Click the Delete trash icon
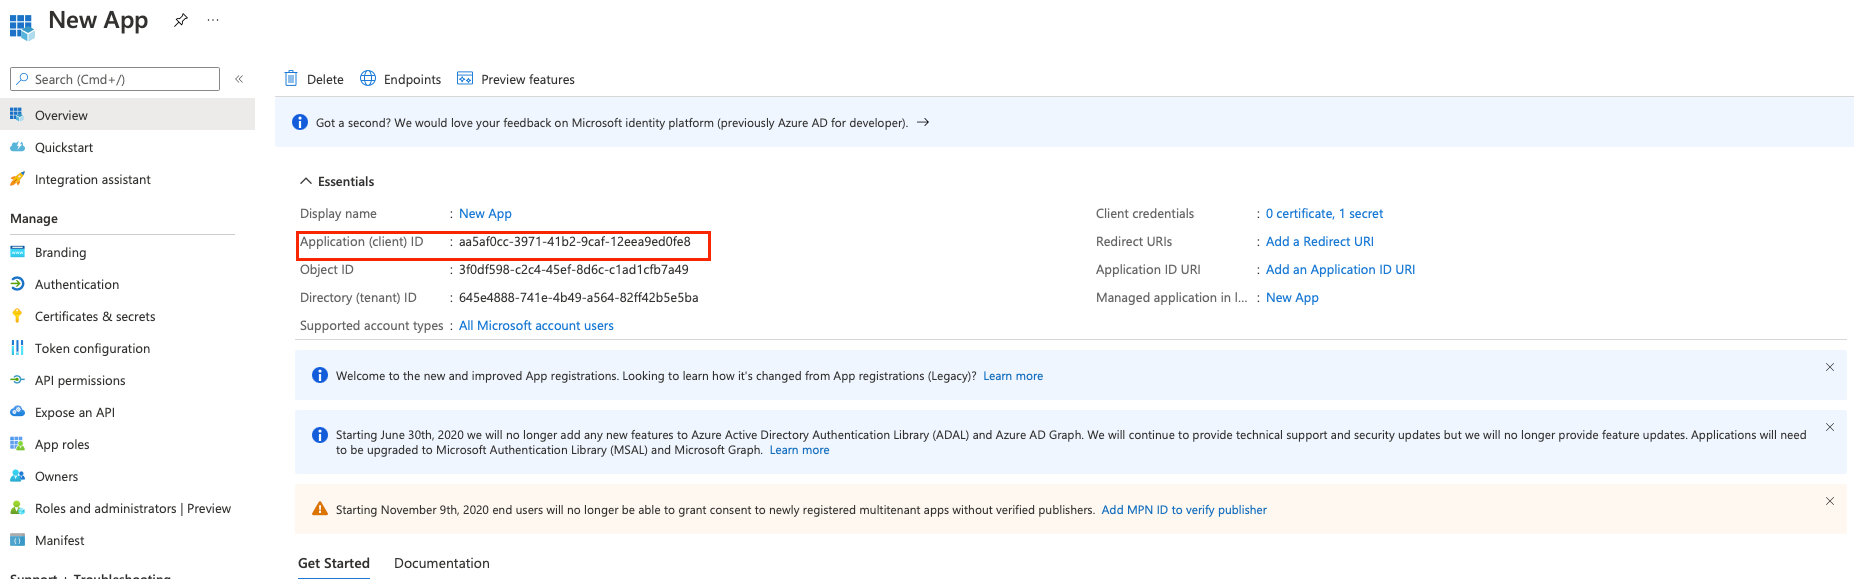Screen dimensions: 1854x579 tap(291, 79)
